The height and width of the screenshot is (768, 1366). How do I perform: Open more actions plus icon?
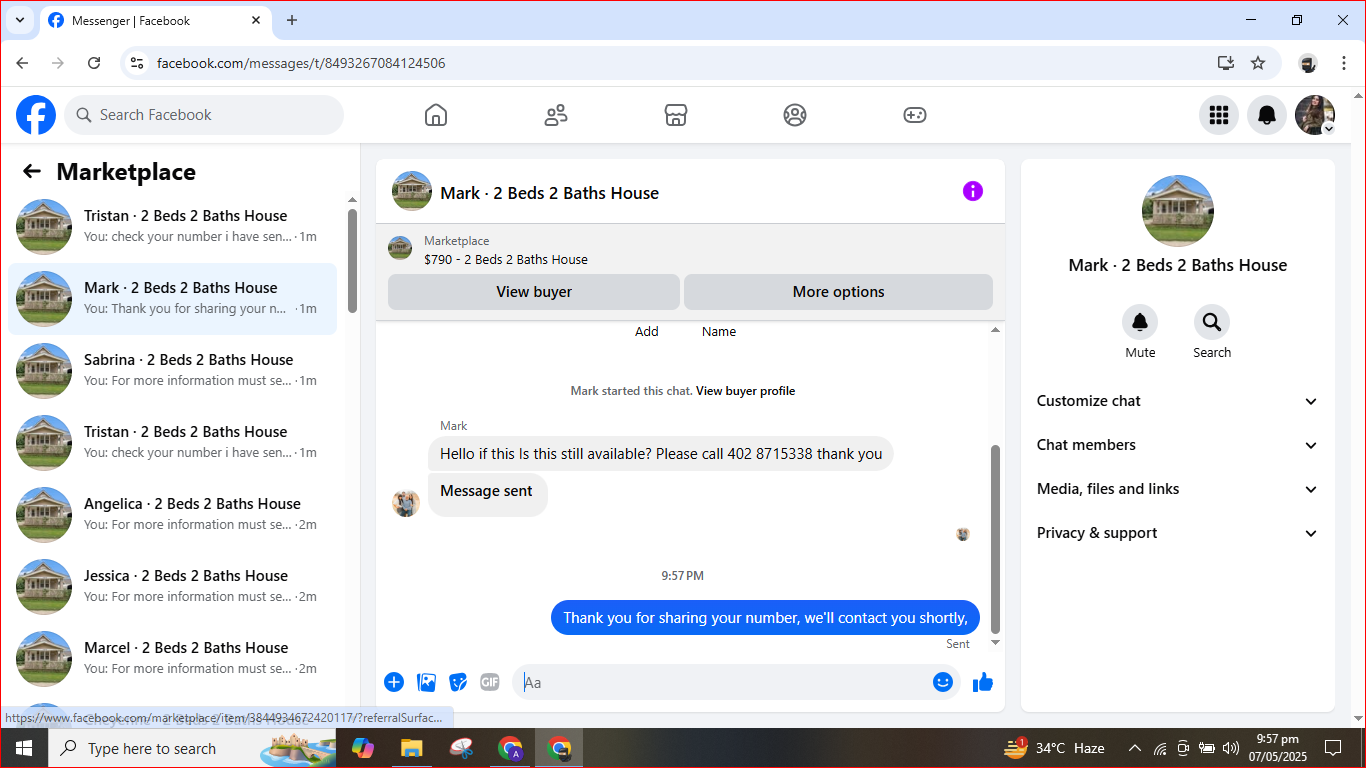click(394, 682)
